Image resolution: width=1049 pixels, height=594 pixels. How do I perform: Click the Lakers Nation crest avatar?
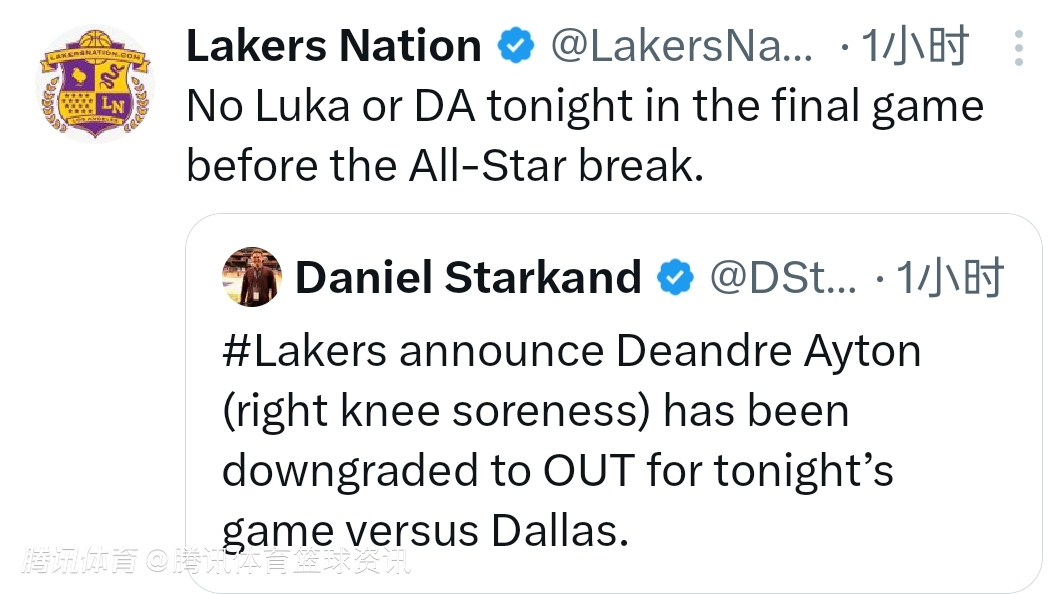point(96,83)
